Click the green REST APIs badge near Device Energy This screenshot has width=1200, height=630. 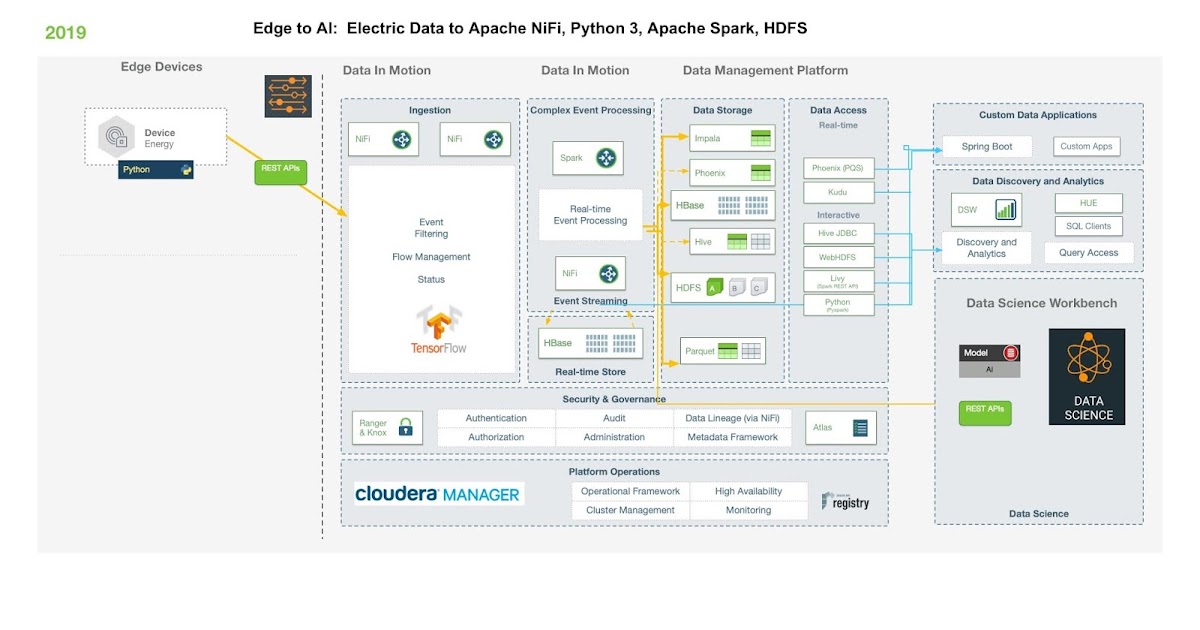click(280, 172)
